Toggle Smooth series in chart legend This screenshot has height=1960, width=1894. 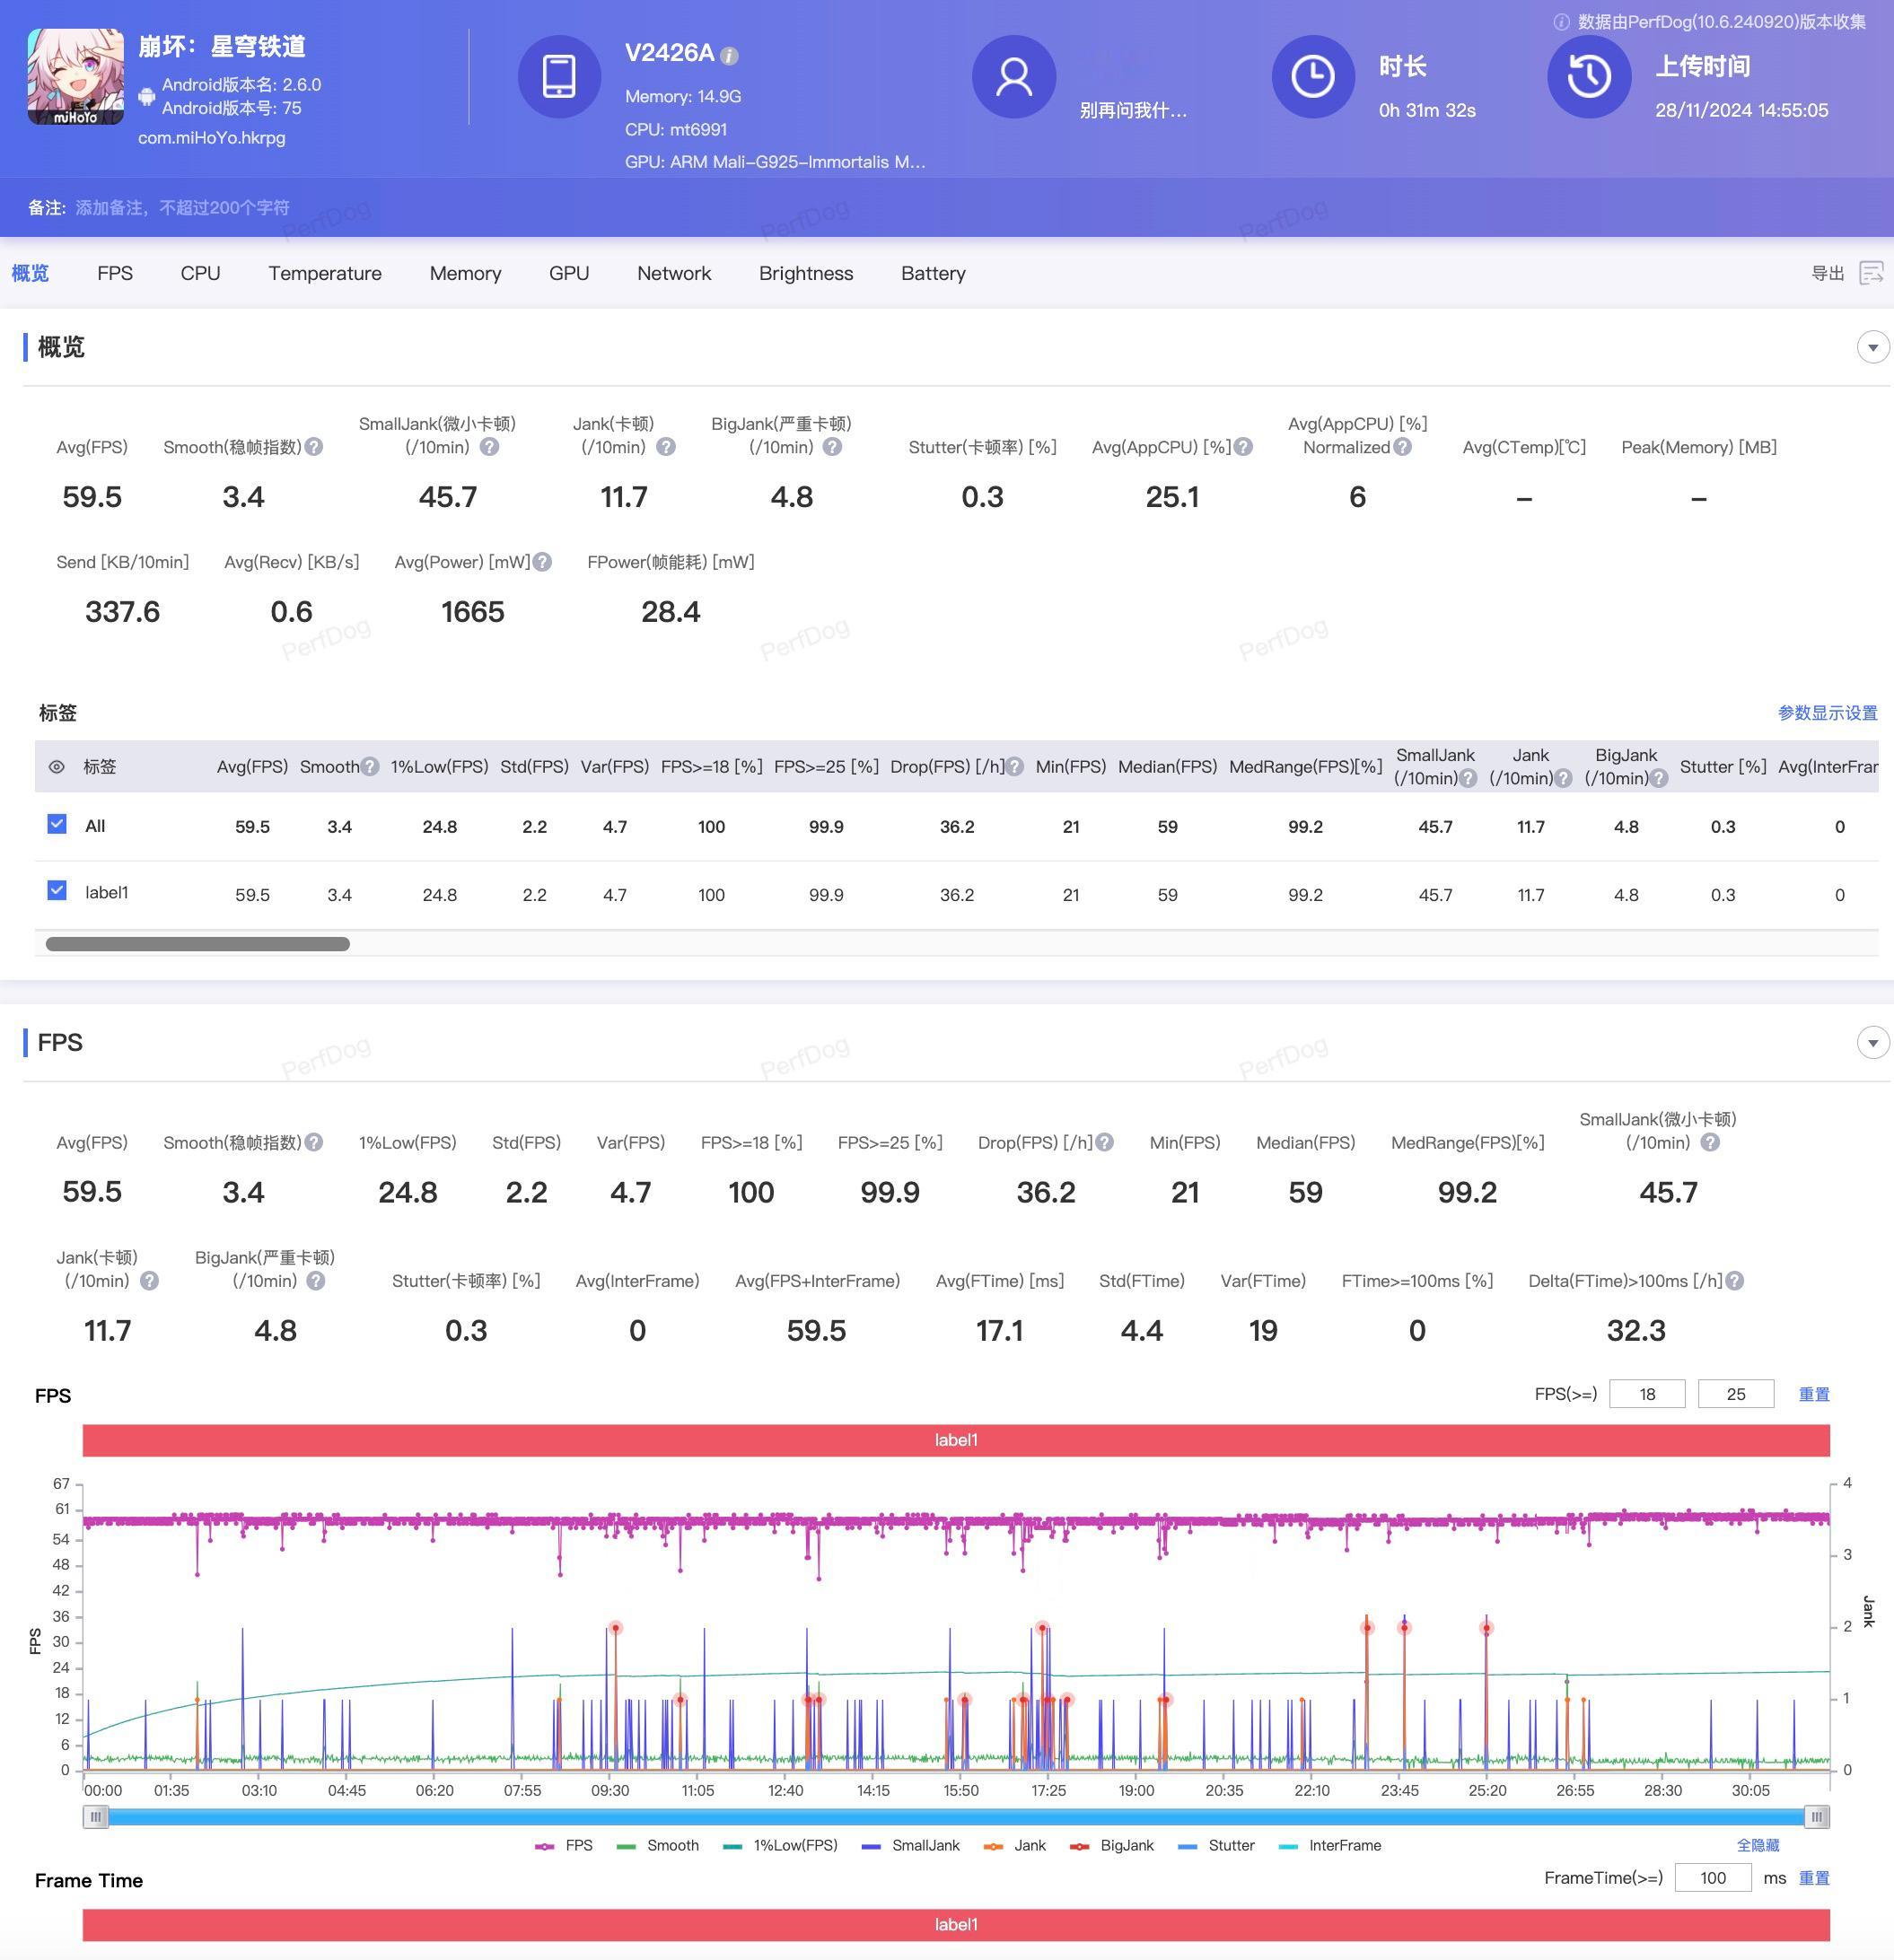(658, 1845)
